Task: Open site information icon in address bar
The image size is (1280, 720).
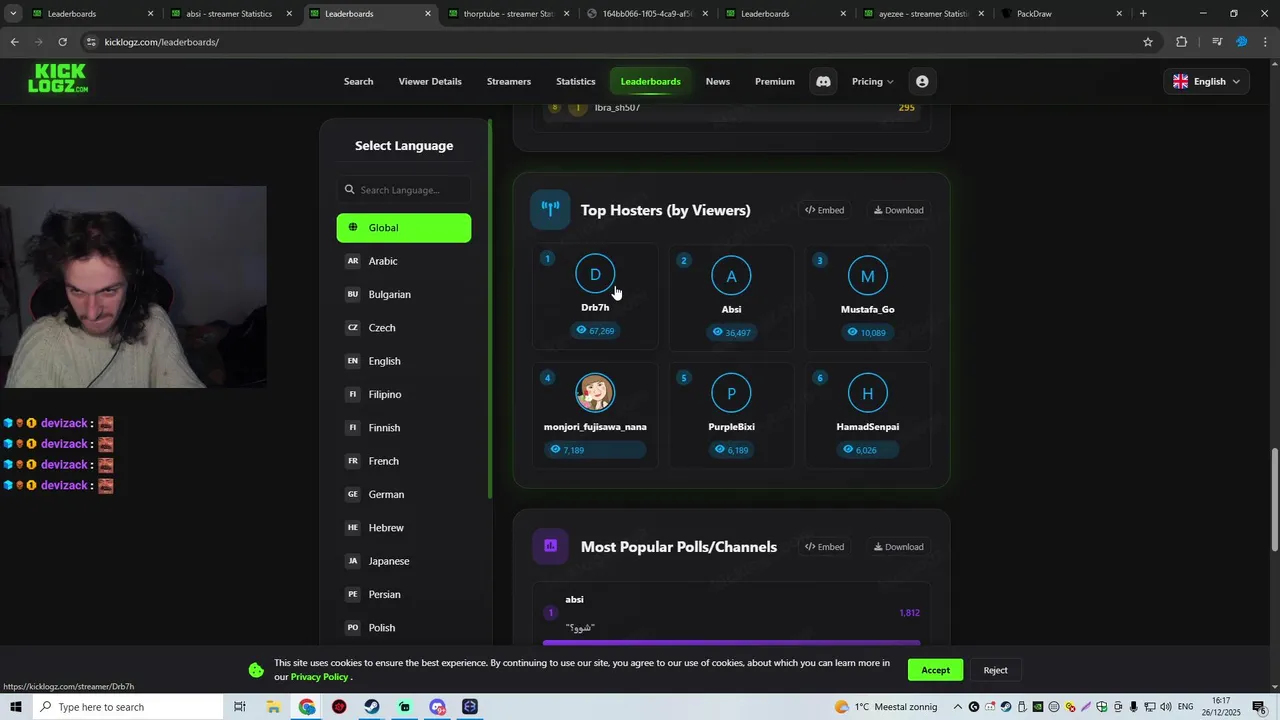Action: coord(91,42)
